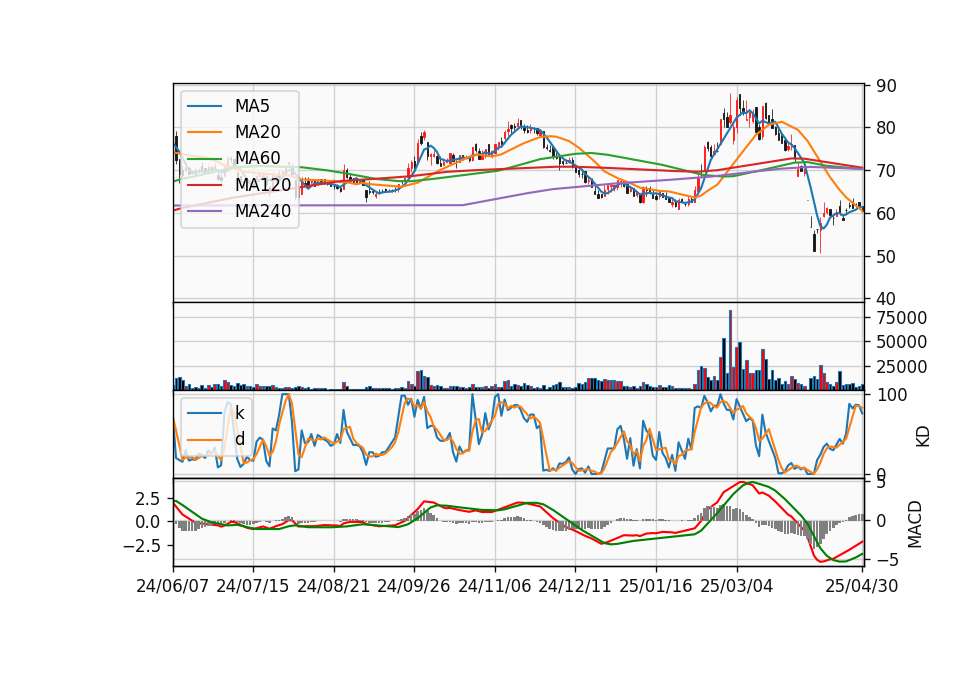Select the 24/12/11 date label
Image resolution: width=960 pixels, height=690 pixels.
click(x=575, y=586)
